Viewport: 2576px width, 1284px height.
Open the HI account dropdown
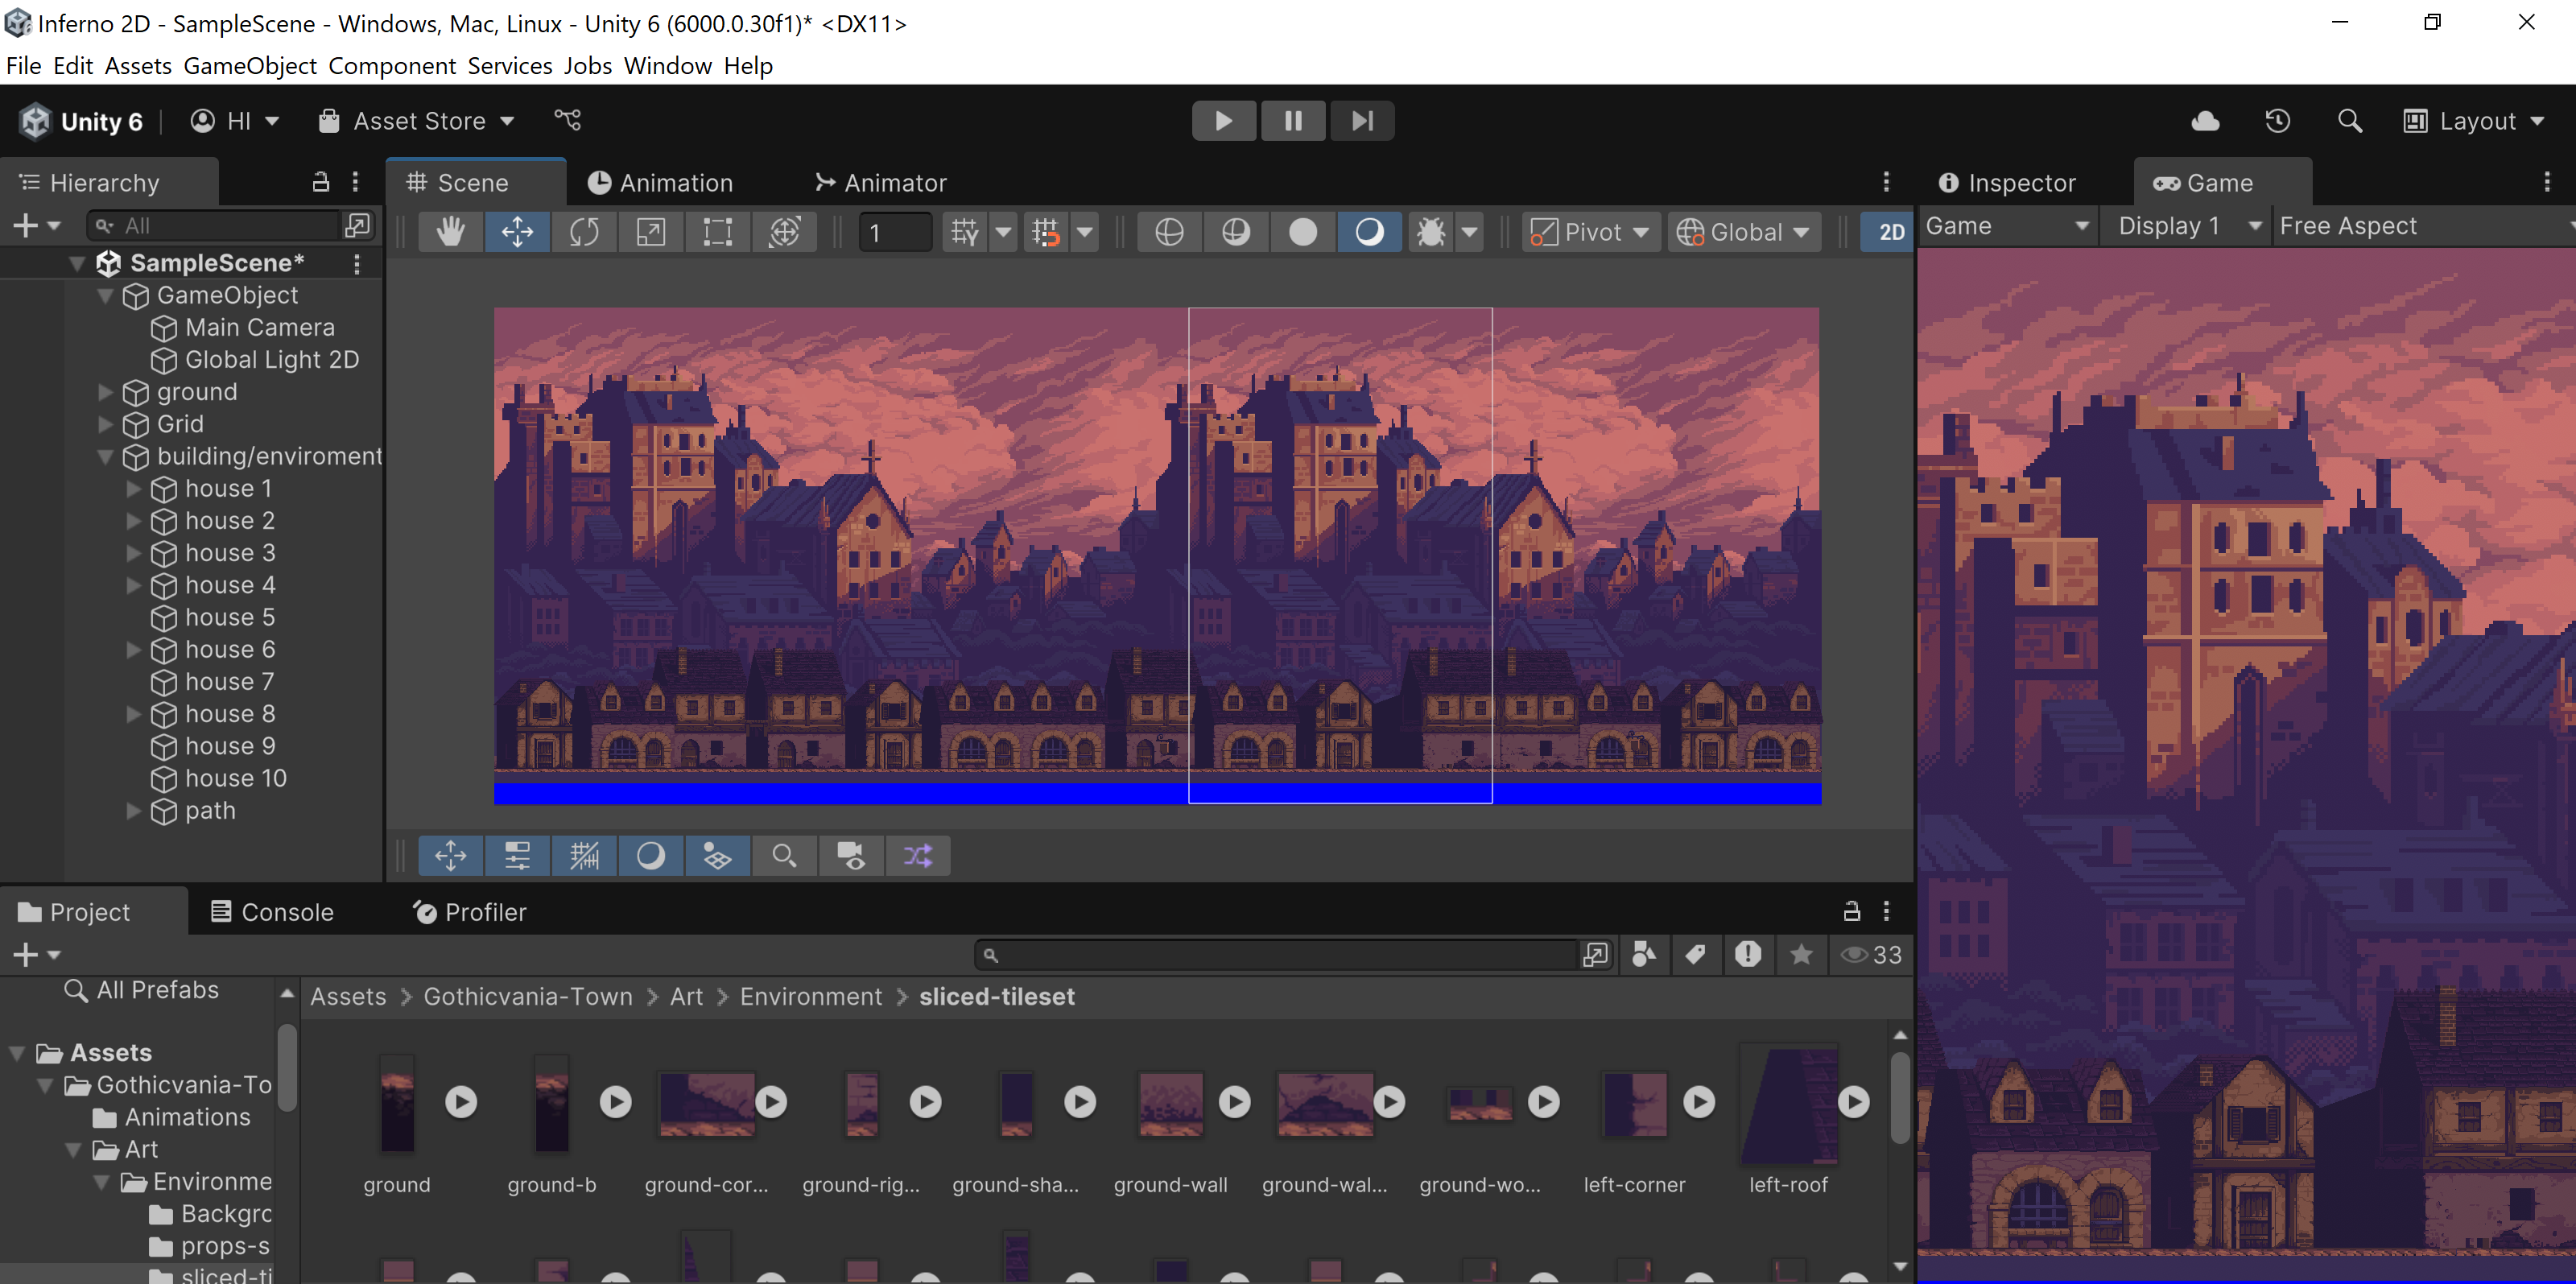point(235,121)
